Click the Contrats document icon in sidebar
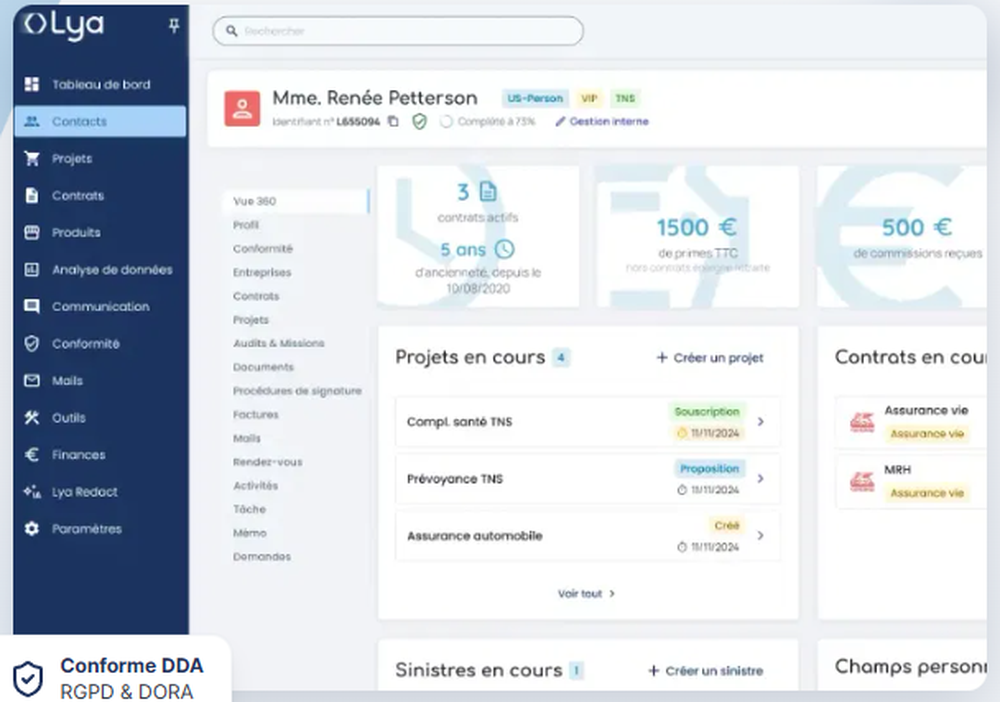 point(32,195)
